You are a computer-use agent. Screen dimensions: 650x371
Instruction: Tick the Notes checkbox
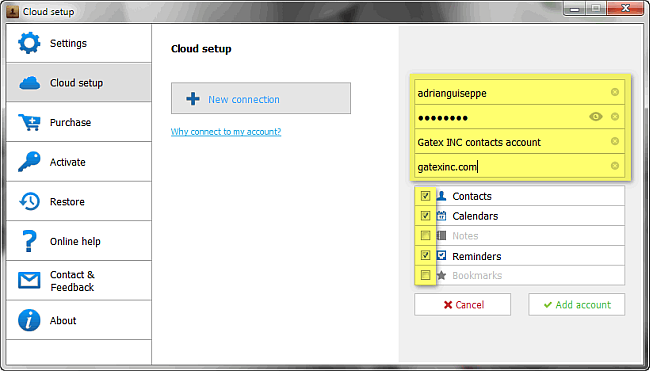pos(425,235)
